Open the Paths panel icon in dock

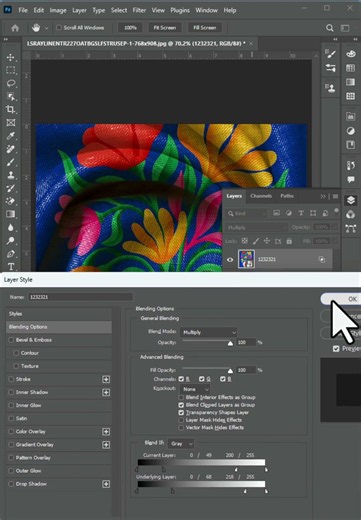(x=351, y=229)
